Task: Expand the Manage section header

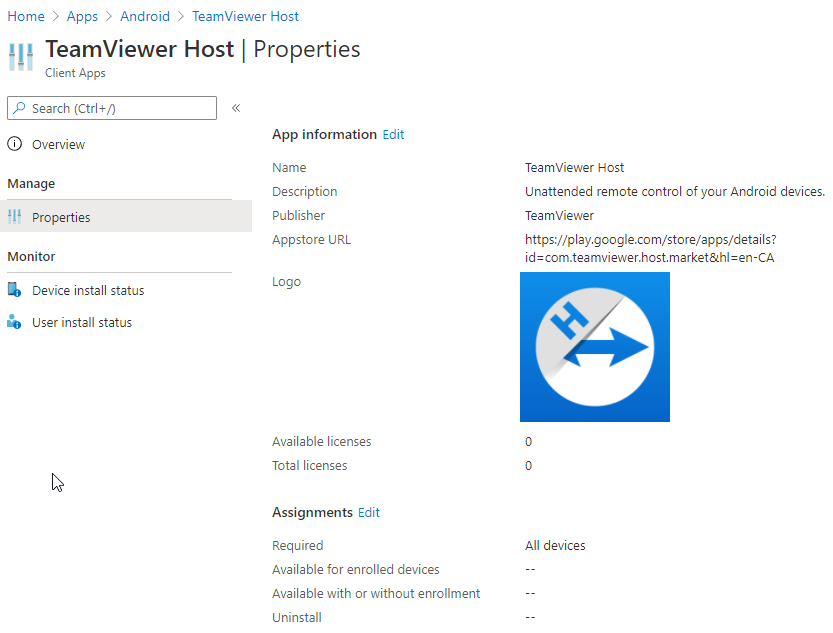Action: (x=33, y=183)
